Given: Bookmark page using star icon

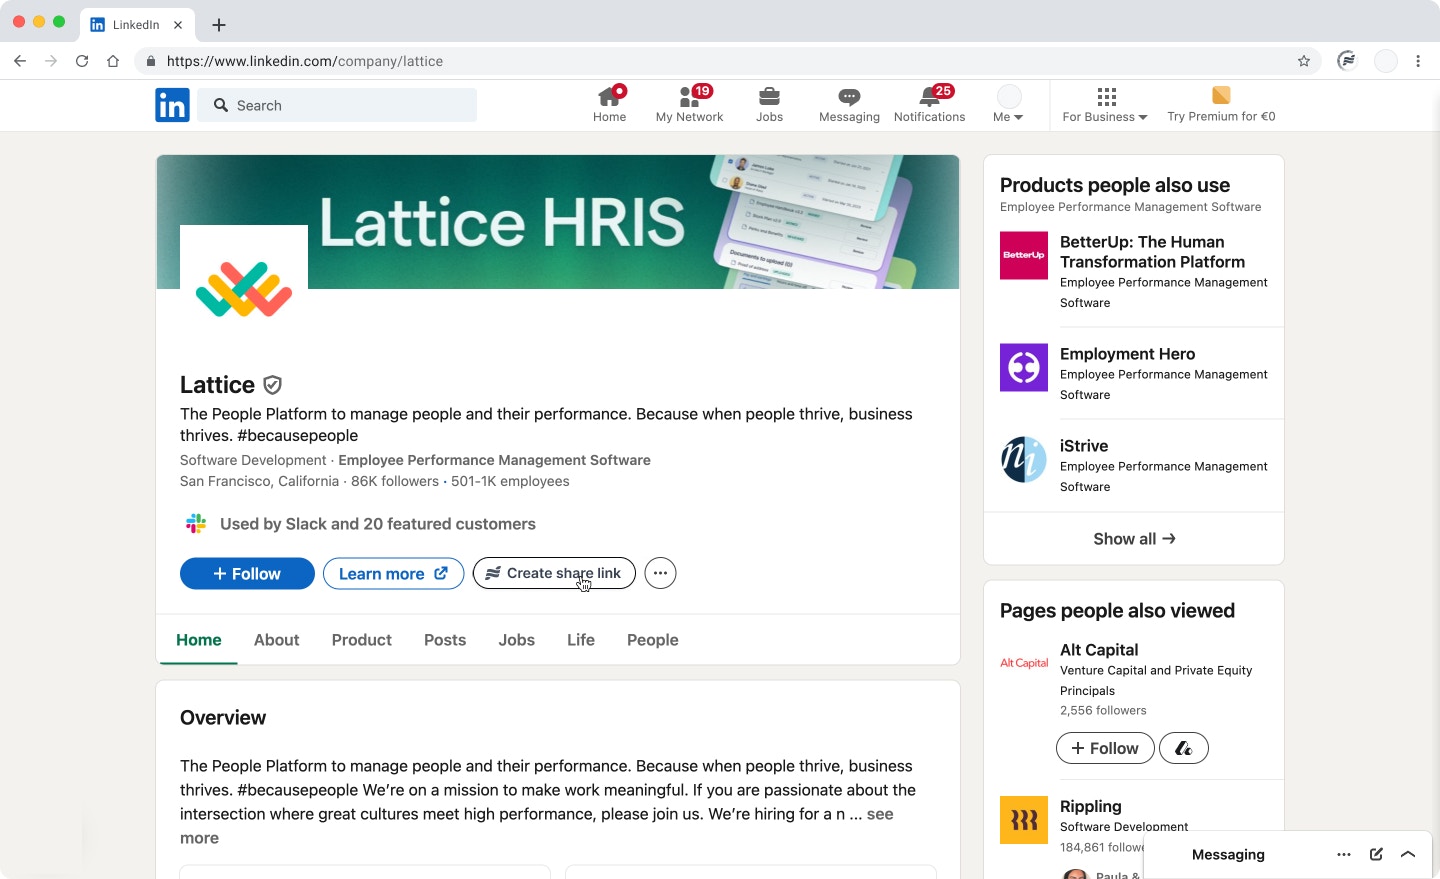Looking at the screenshot, I should 1304,61.
